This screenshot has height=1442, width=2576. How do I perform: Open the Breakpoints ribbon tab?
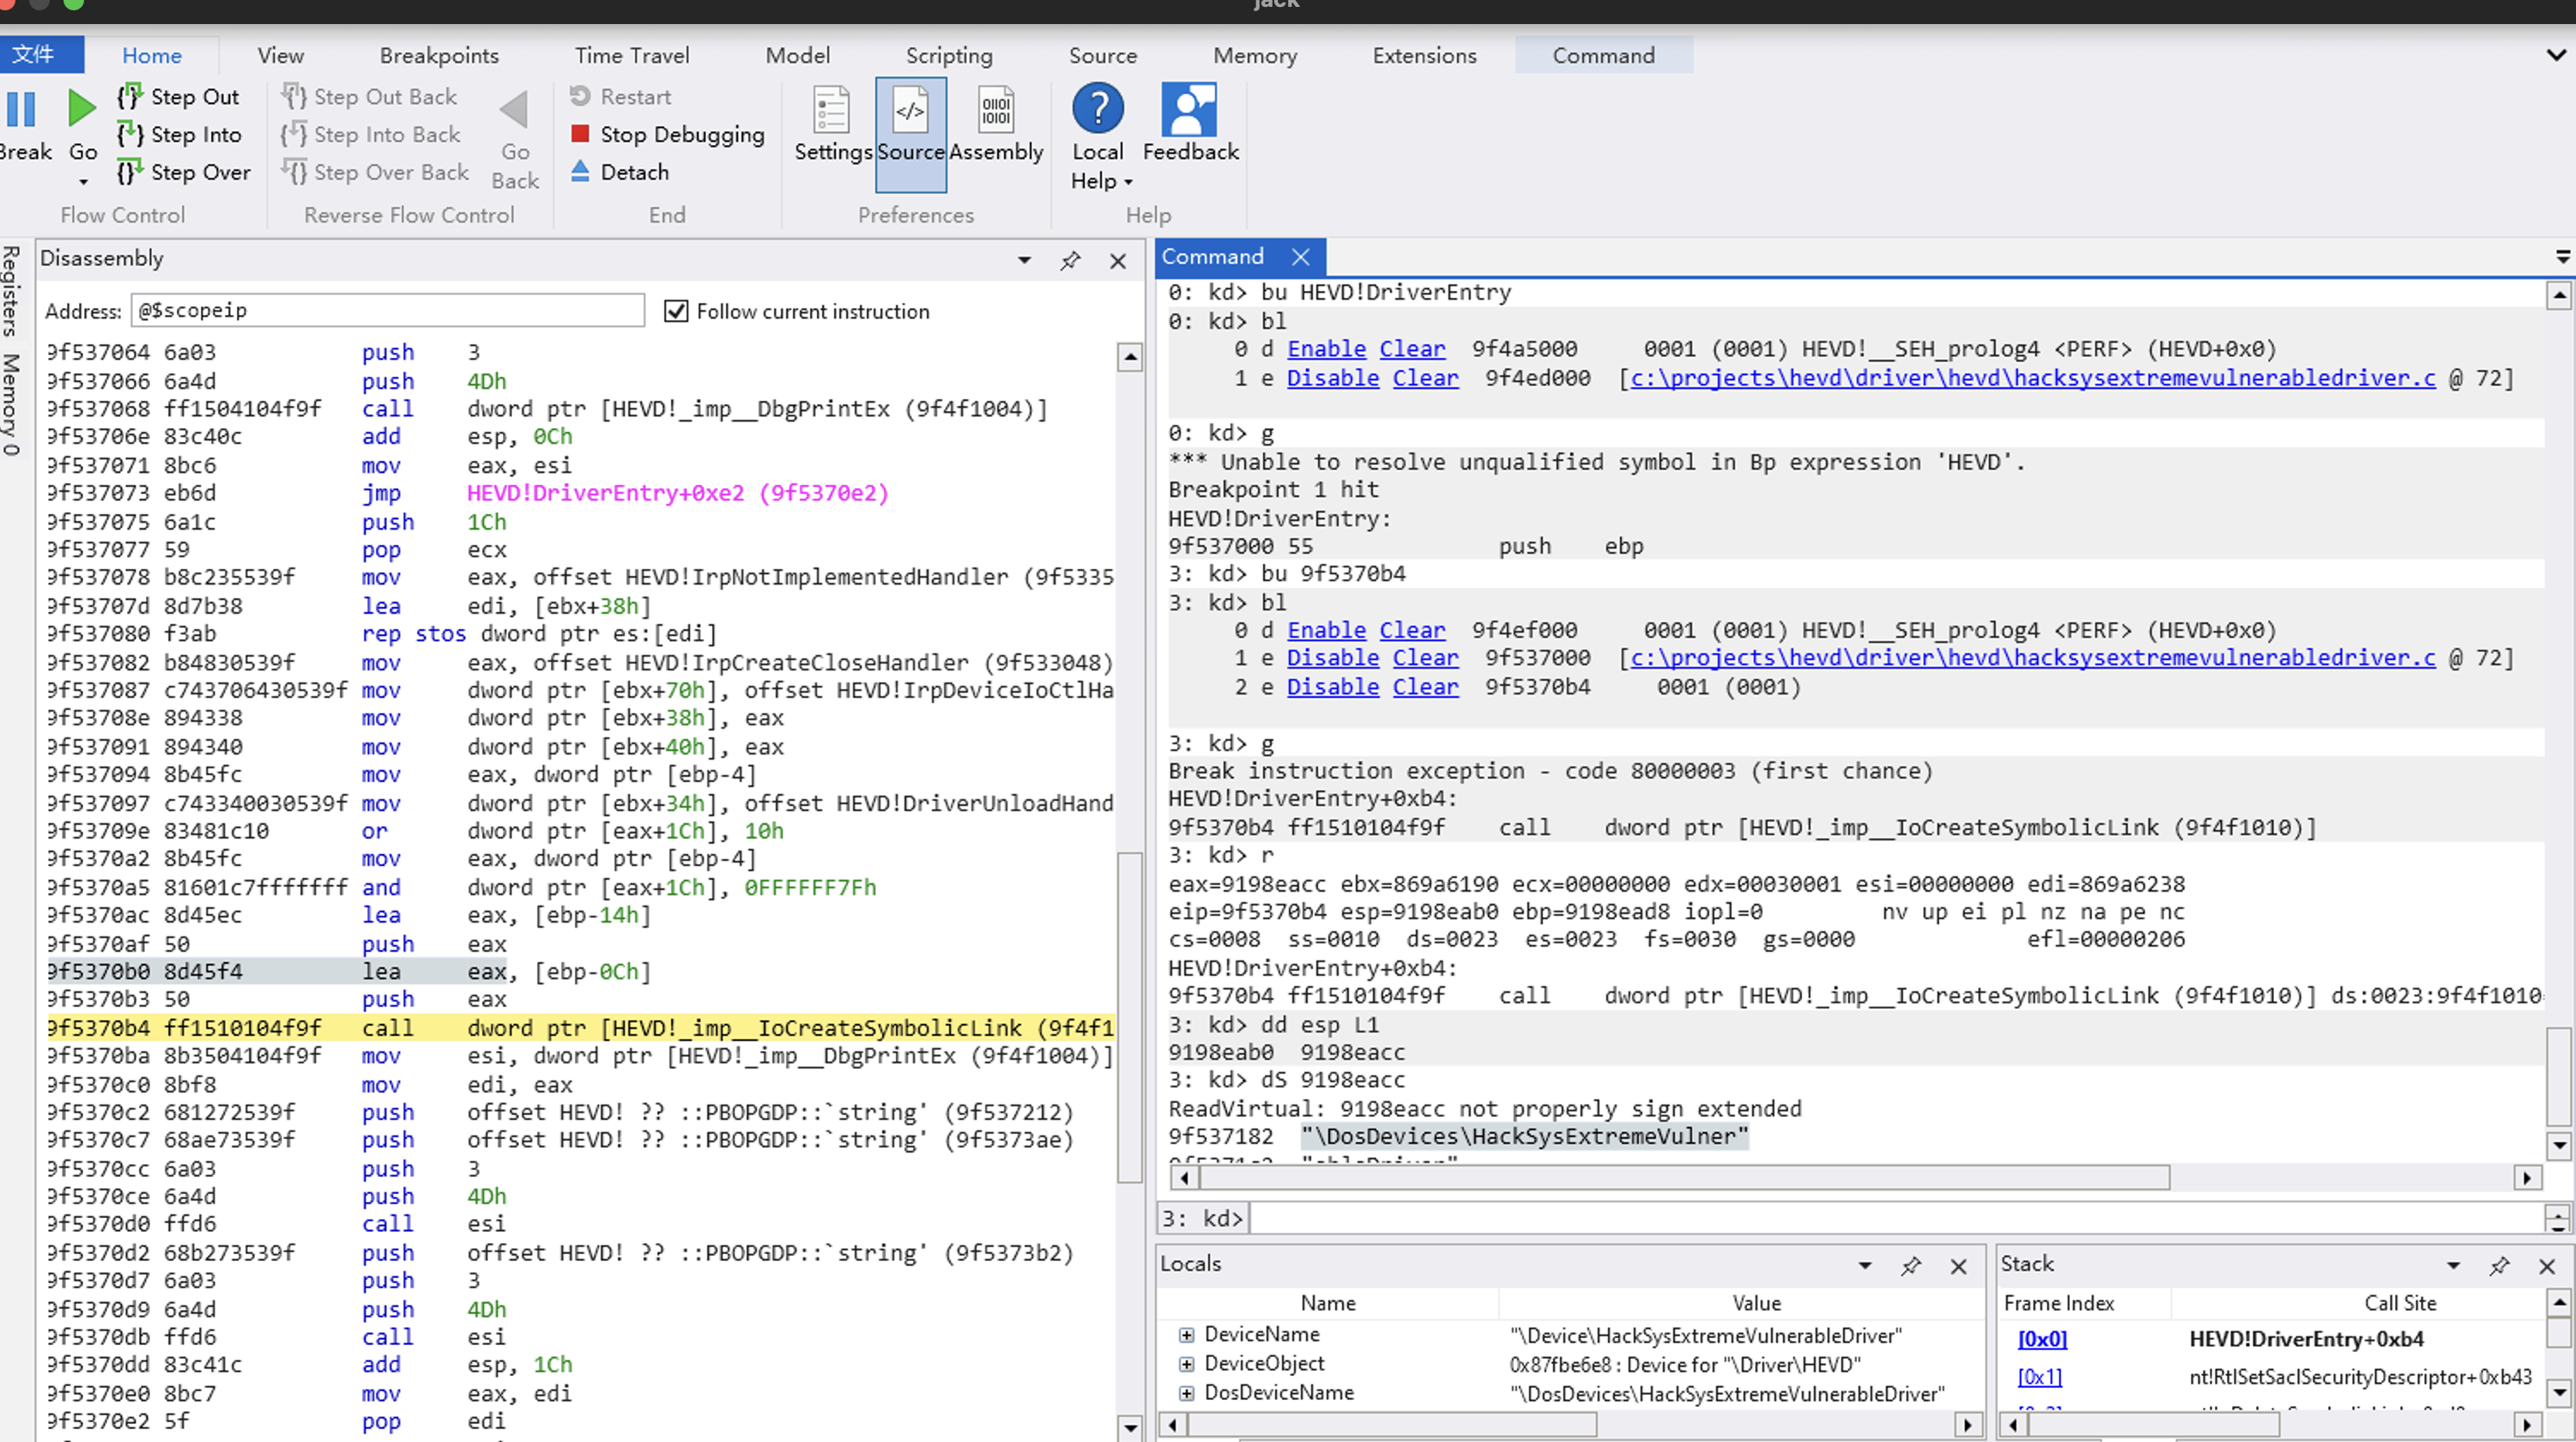[439, 56]
